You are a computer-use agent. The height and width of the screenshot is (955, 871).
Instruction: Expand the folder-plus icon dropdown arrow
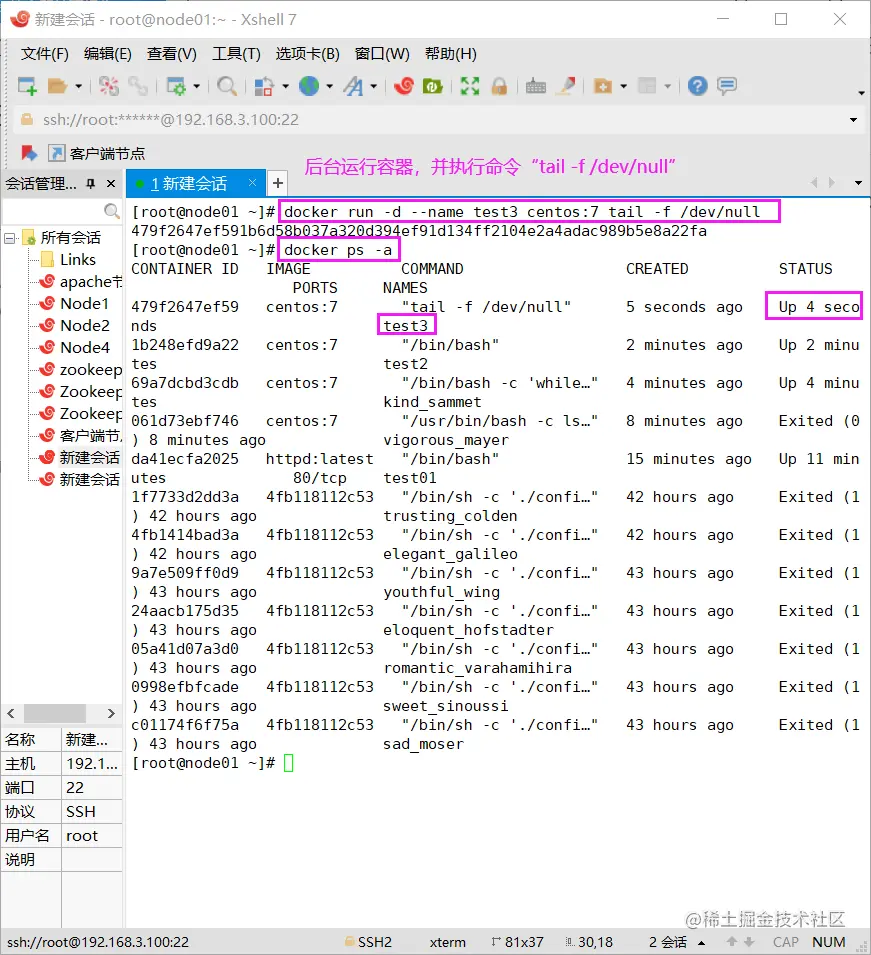(x=624, y=87)
